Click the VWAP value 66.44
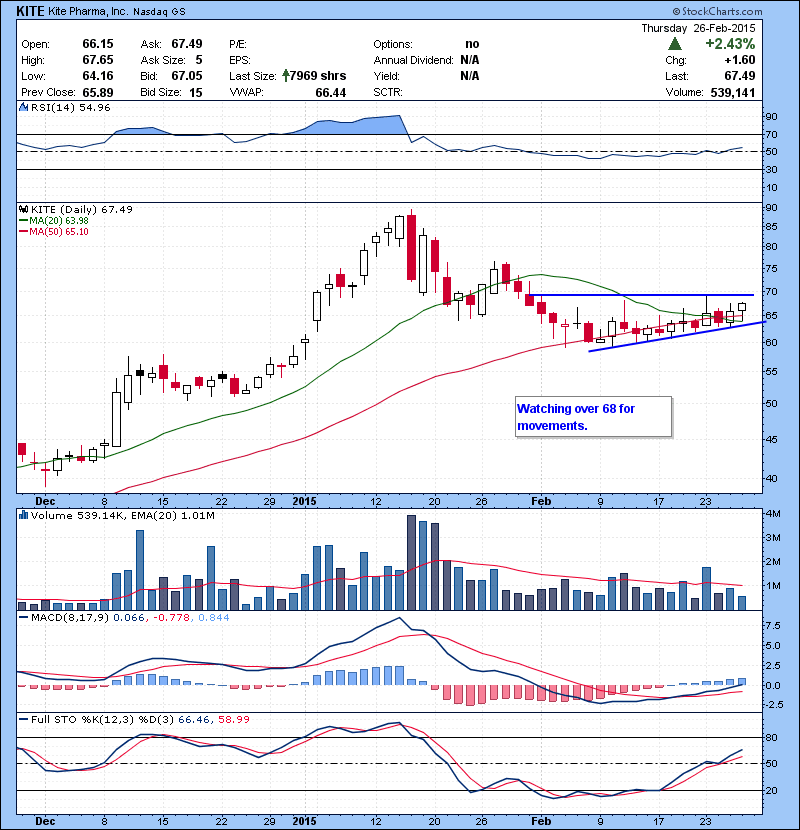This screenshot has width=800, height=830. (330, 93)
